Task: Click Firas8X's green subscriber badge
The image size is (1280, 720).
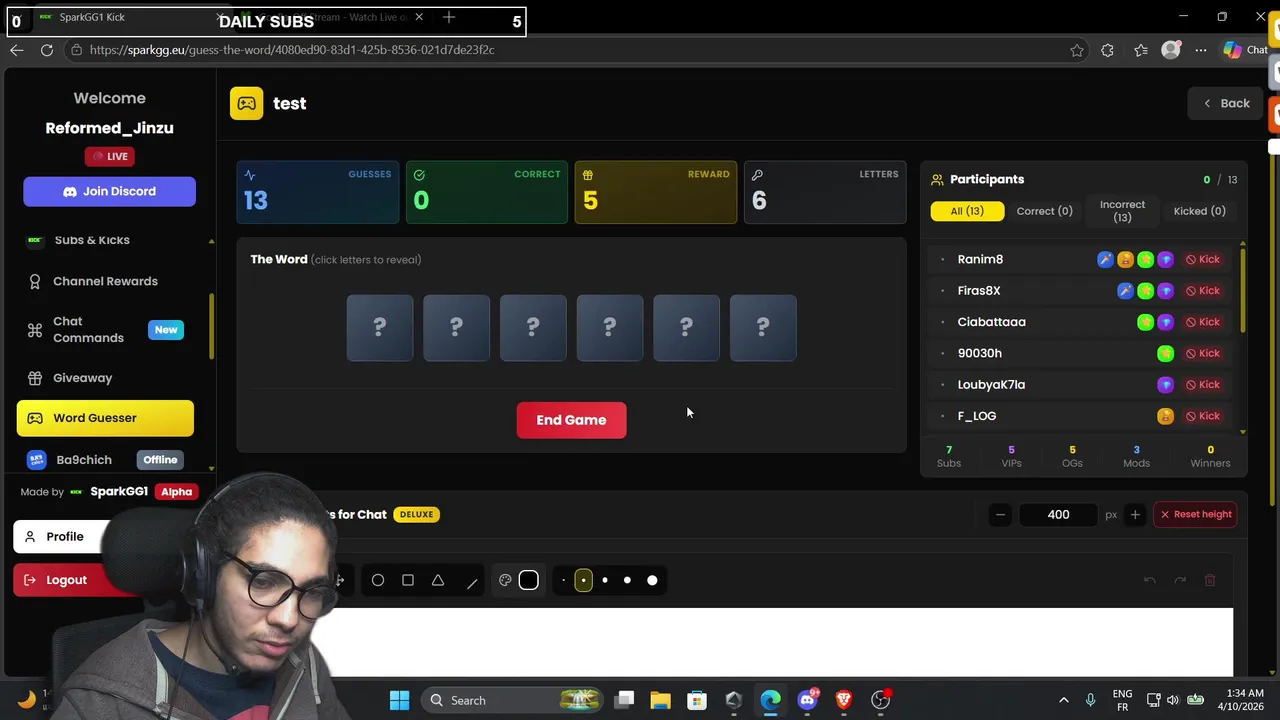Action: [1145, 291]
